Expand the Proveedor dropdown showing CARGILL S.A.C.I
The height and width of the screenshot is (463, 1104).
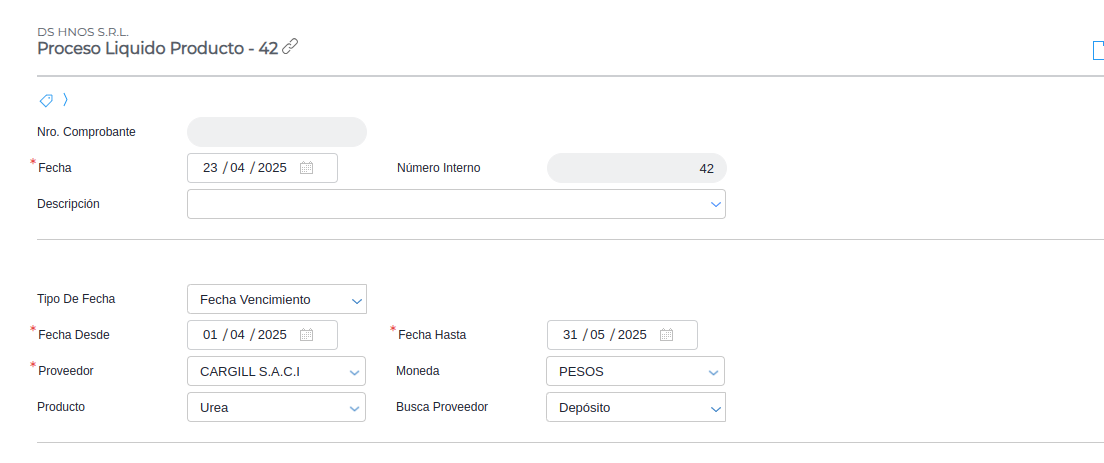(356, 372)
